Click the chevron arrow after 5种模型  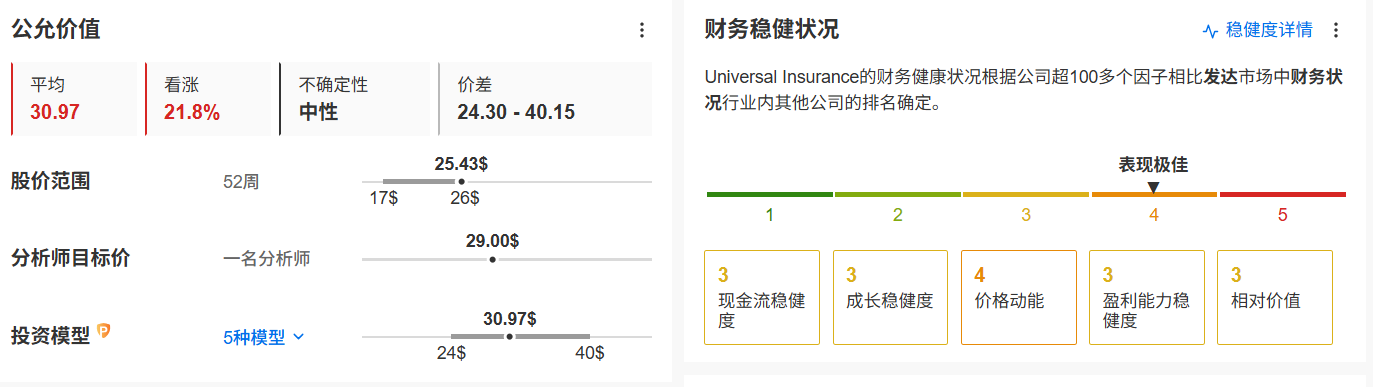(x=298, y=337)
